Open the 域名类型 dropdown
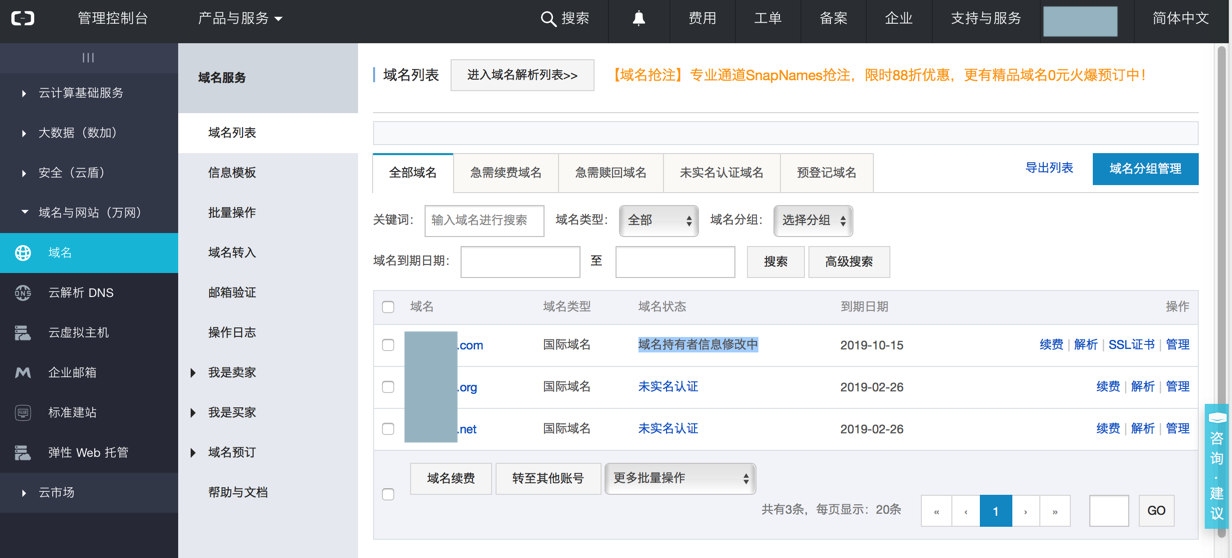 click(x=658, y=221)
